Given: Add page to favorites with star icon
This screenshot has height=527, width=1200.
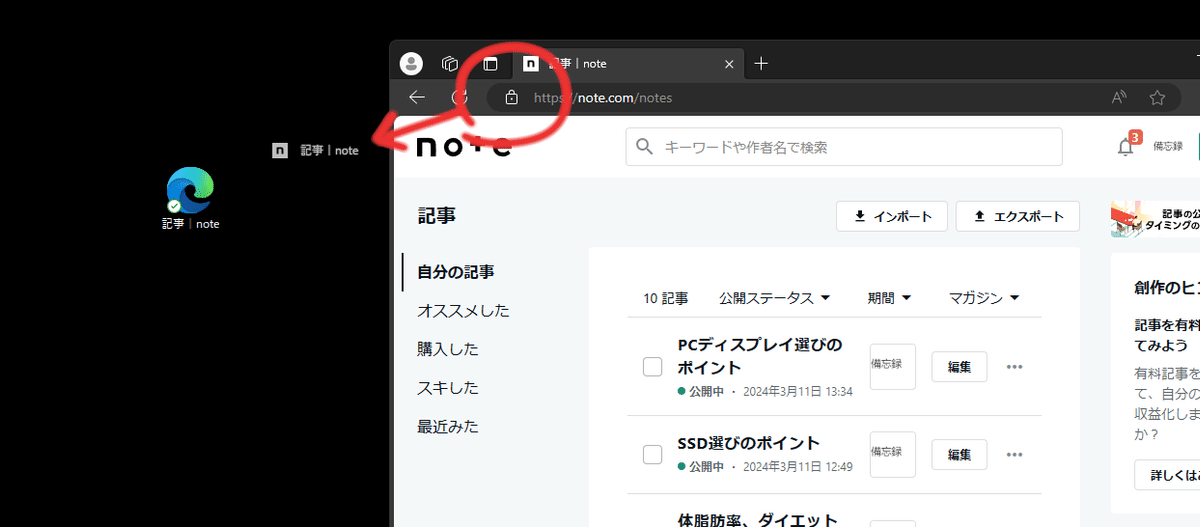Looking at the screenshot, I should coord(1157,98).
